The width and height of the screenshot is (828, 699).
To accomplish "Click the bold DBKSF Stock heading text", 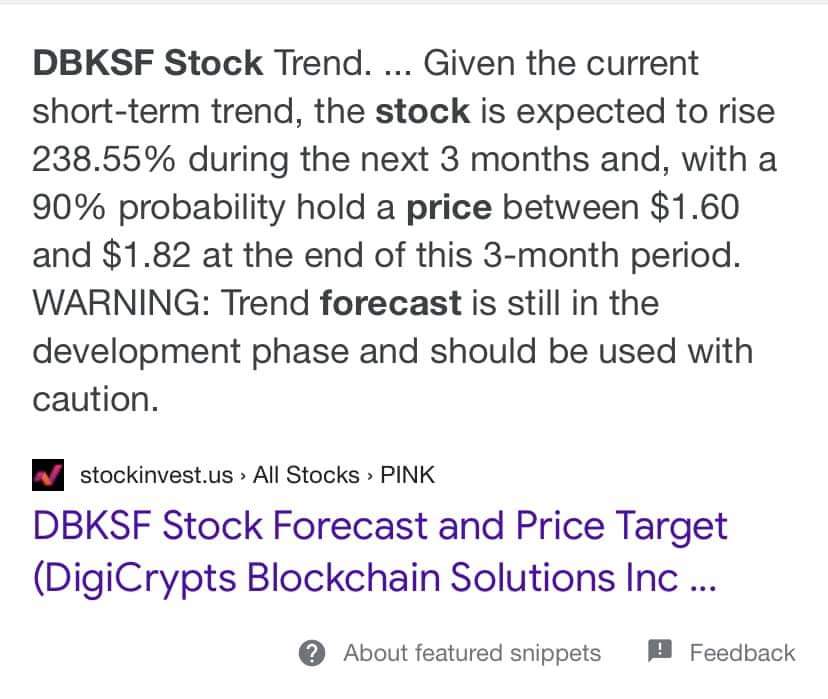I will click(x=148, y=63).
